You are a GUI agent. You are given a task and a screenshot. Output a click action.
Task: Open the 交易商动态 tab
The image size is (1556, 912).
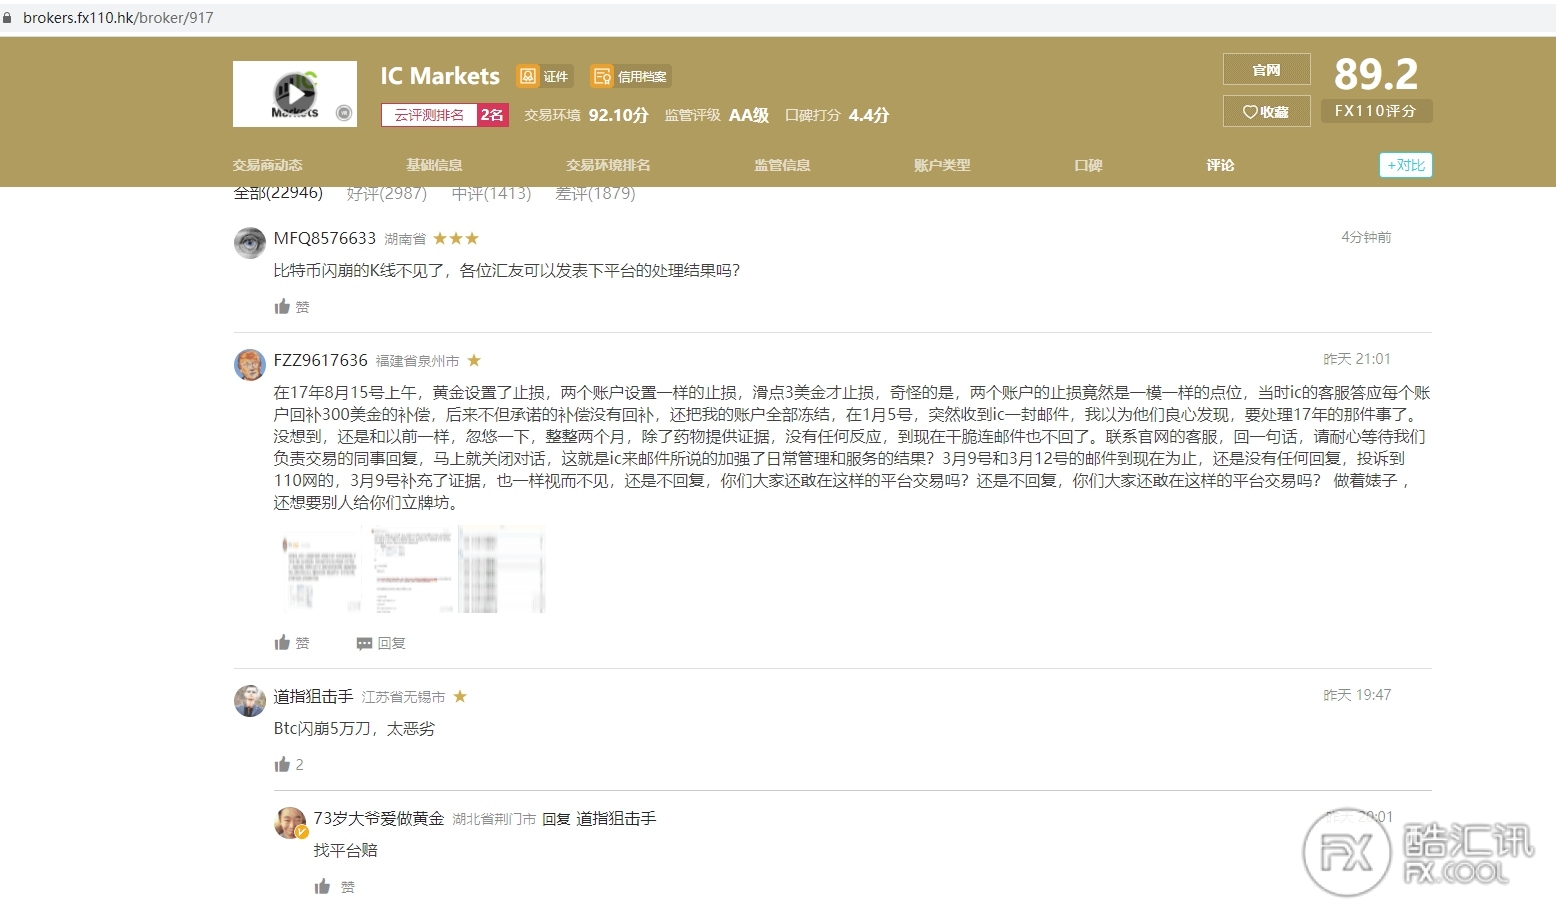point(267,165)
